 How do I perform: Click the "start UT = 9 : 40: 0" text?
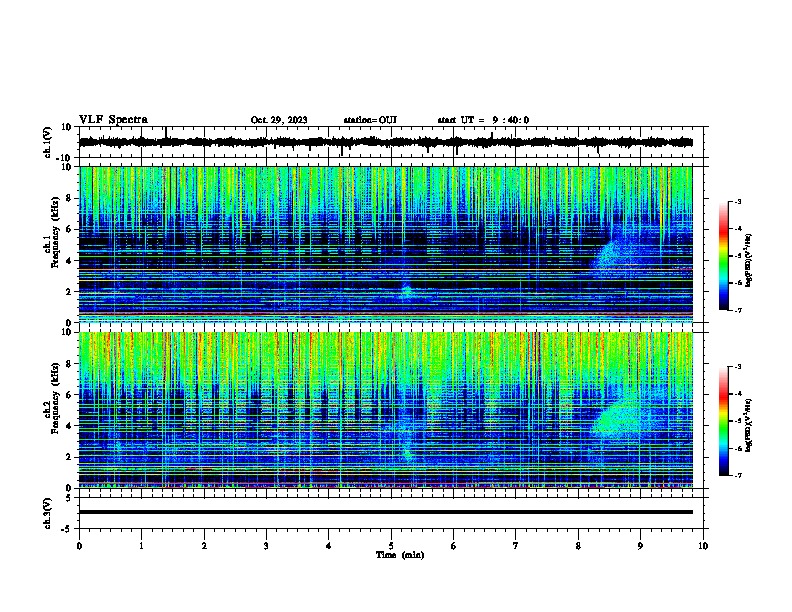(483, 120)
